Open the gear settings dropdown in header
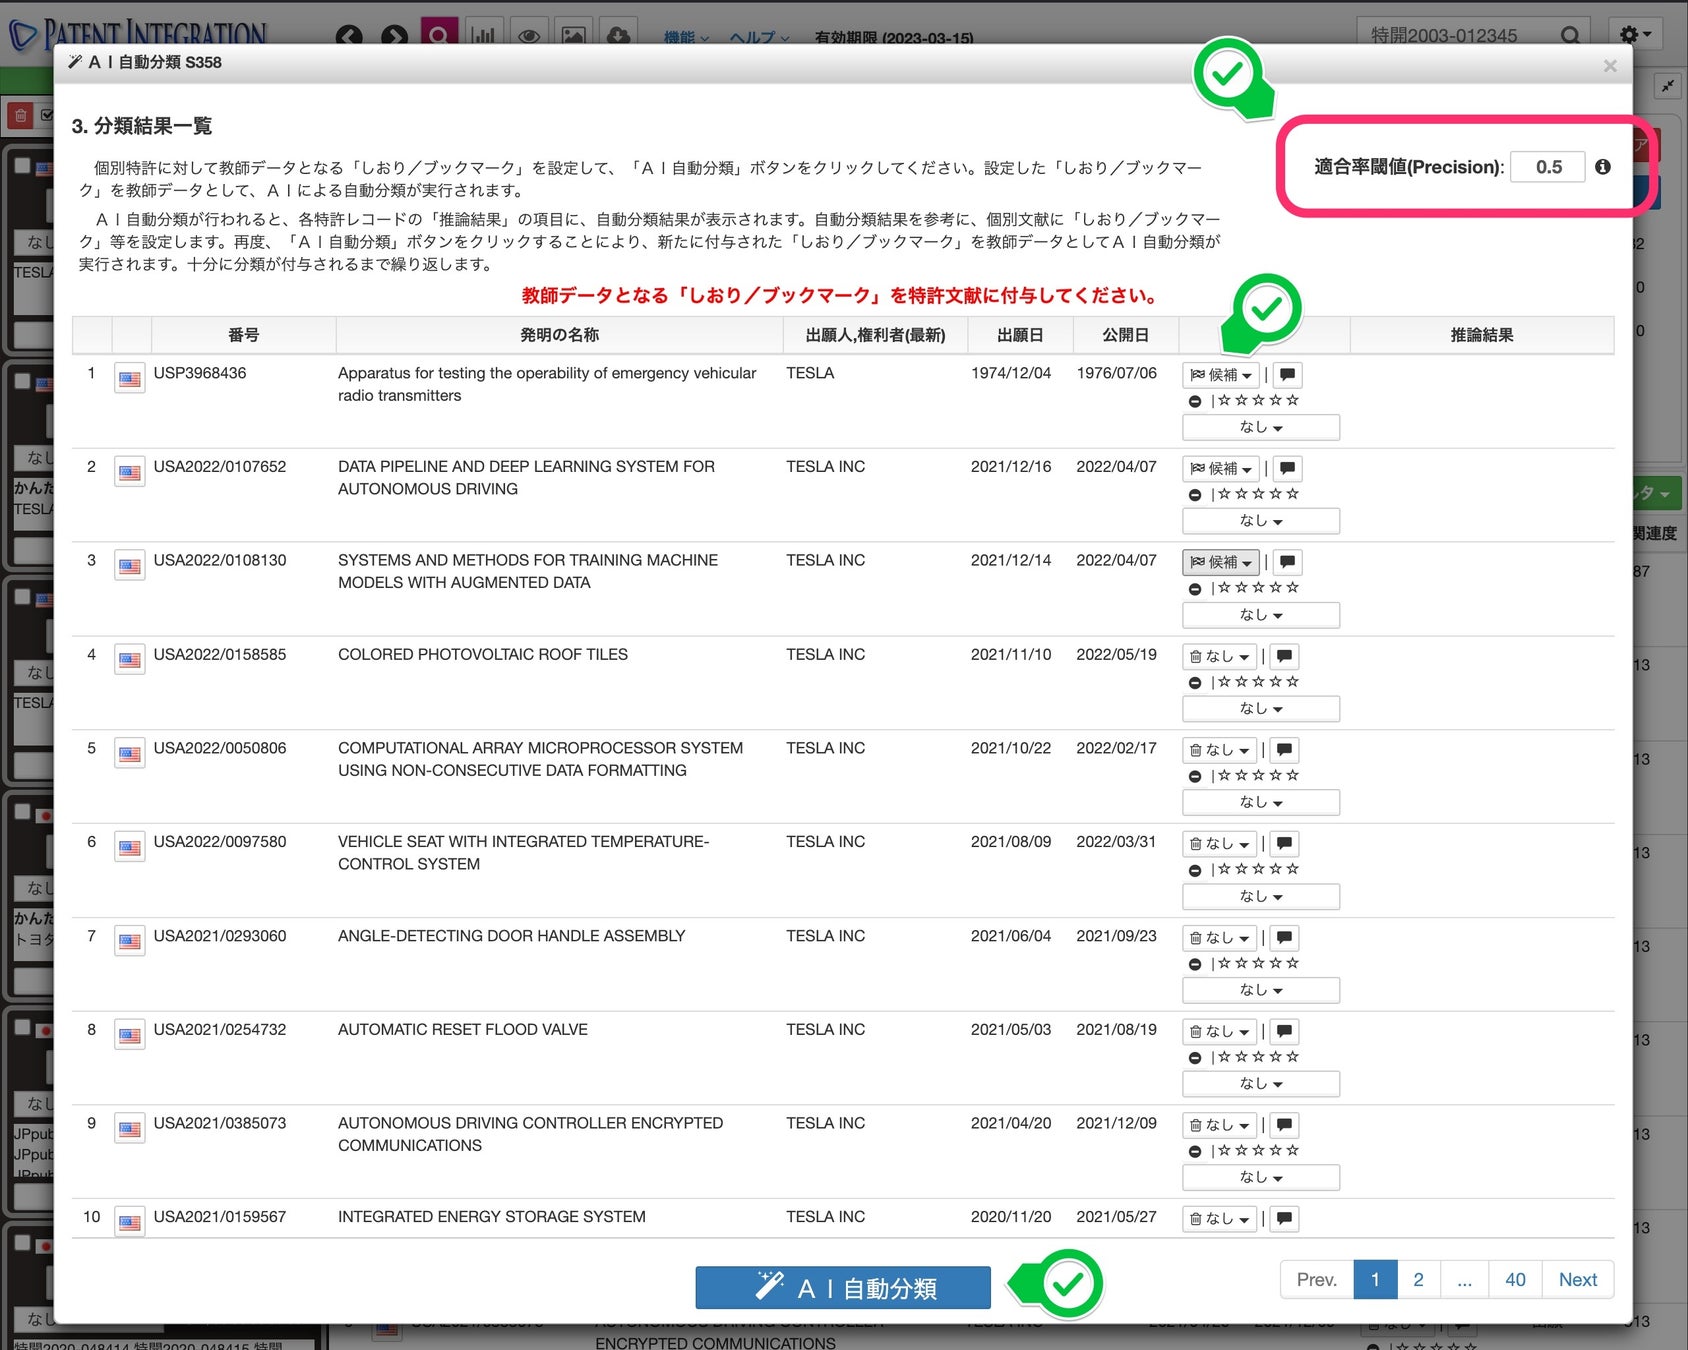Viewport: 1688px width, 1350px height. 1635,35
